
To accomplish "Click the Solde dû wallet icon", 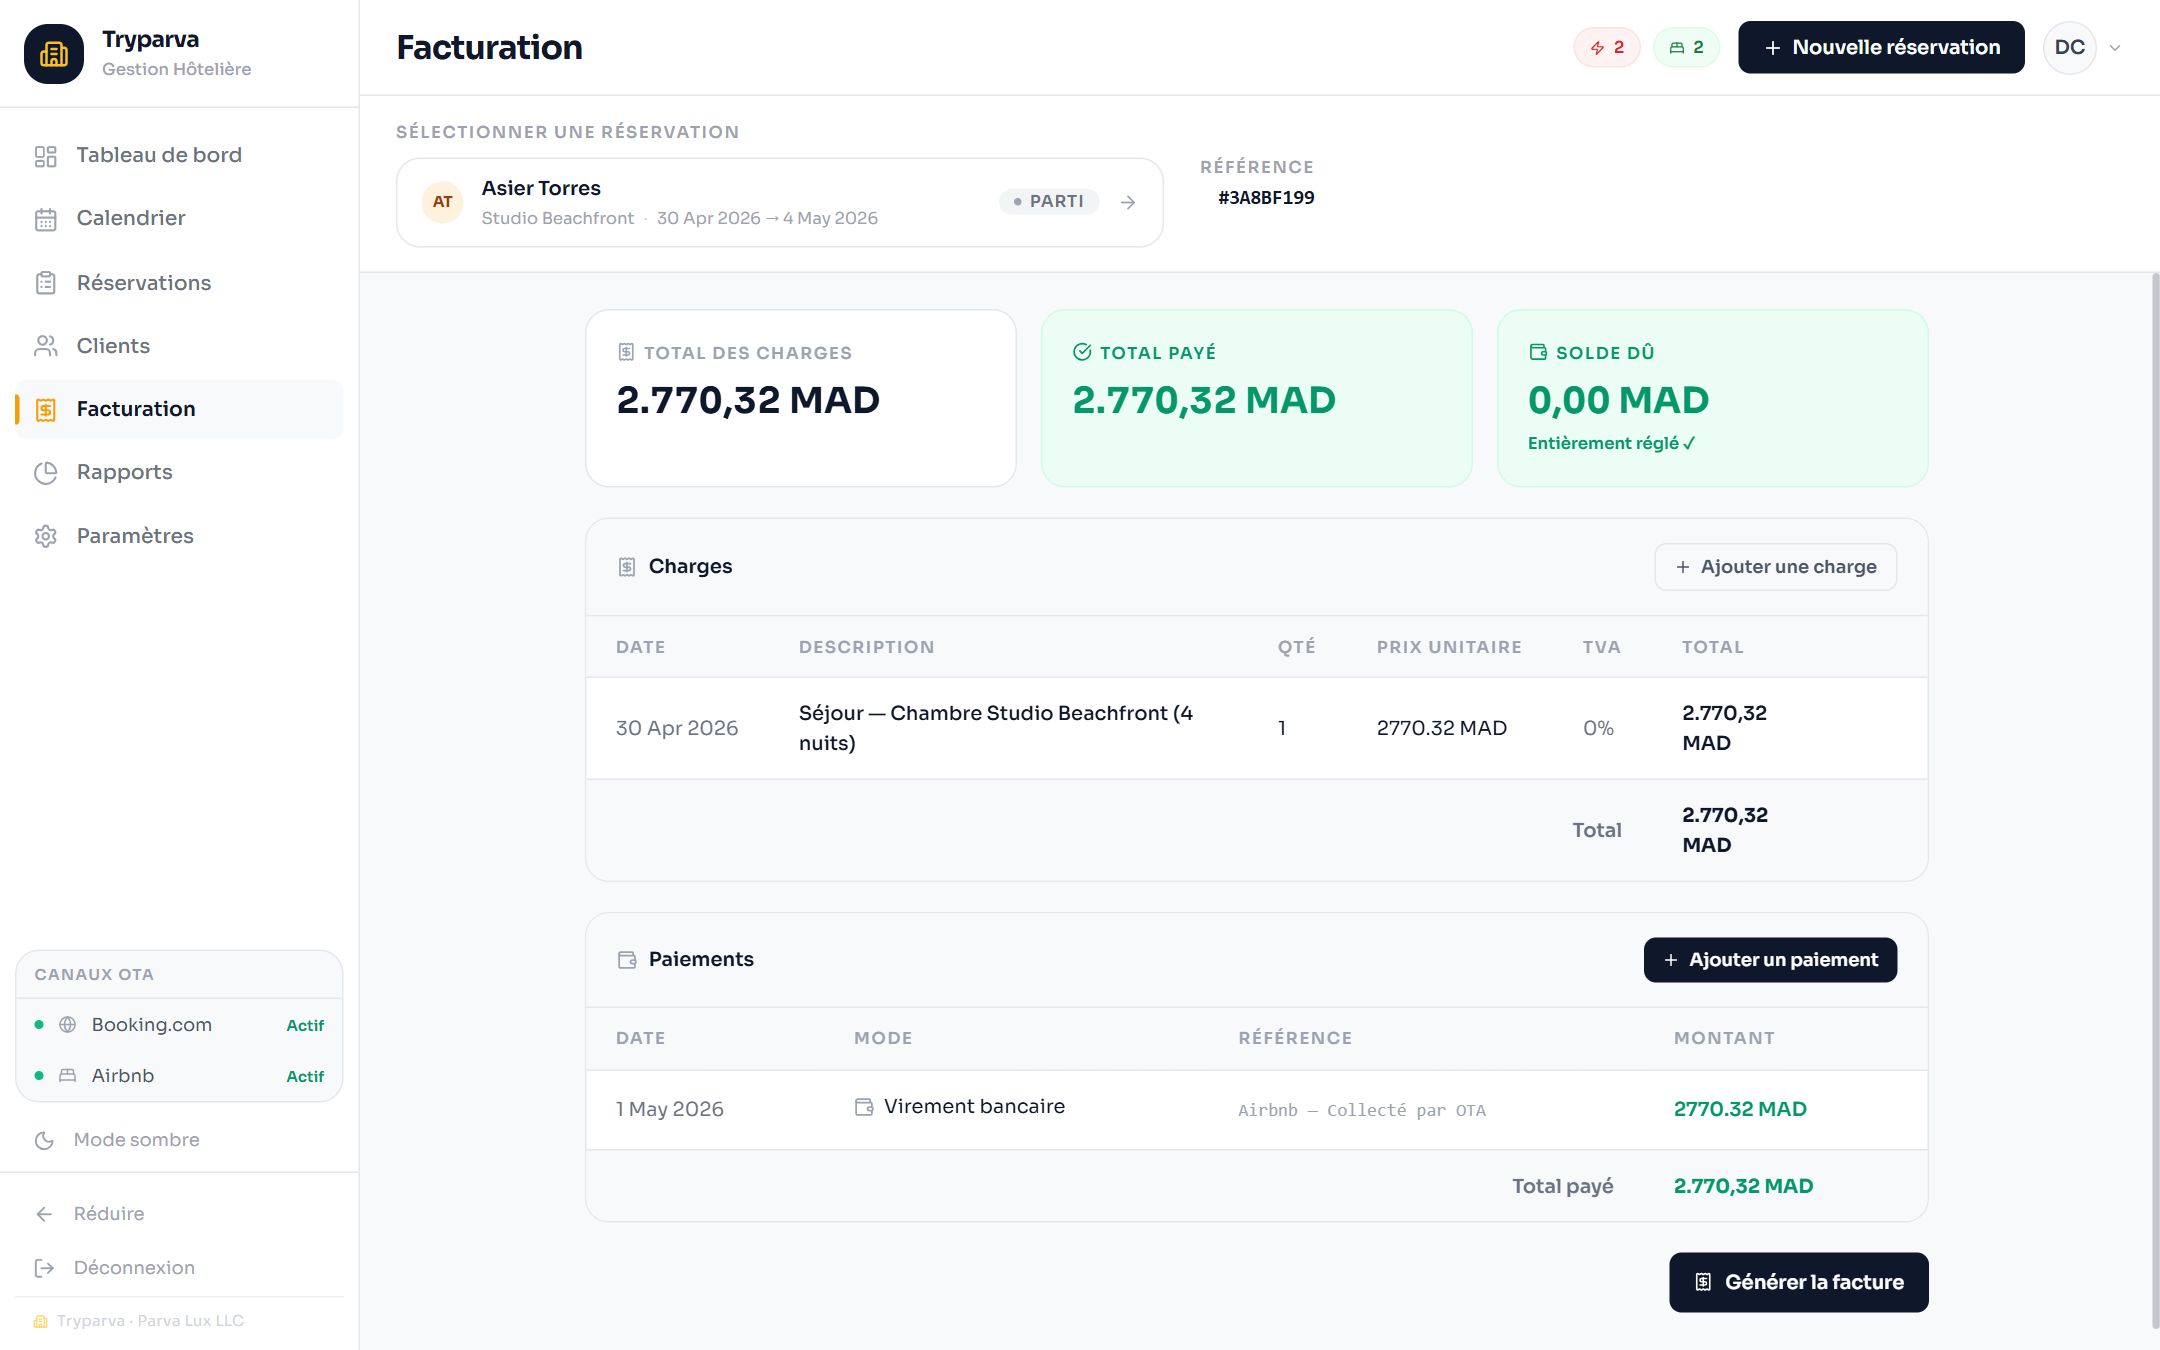I will click(1538, 352).
